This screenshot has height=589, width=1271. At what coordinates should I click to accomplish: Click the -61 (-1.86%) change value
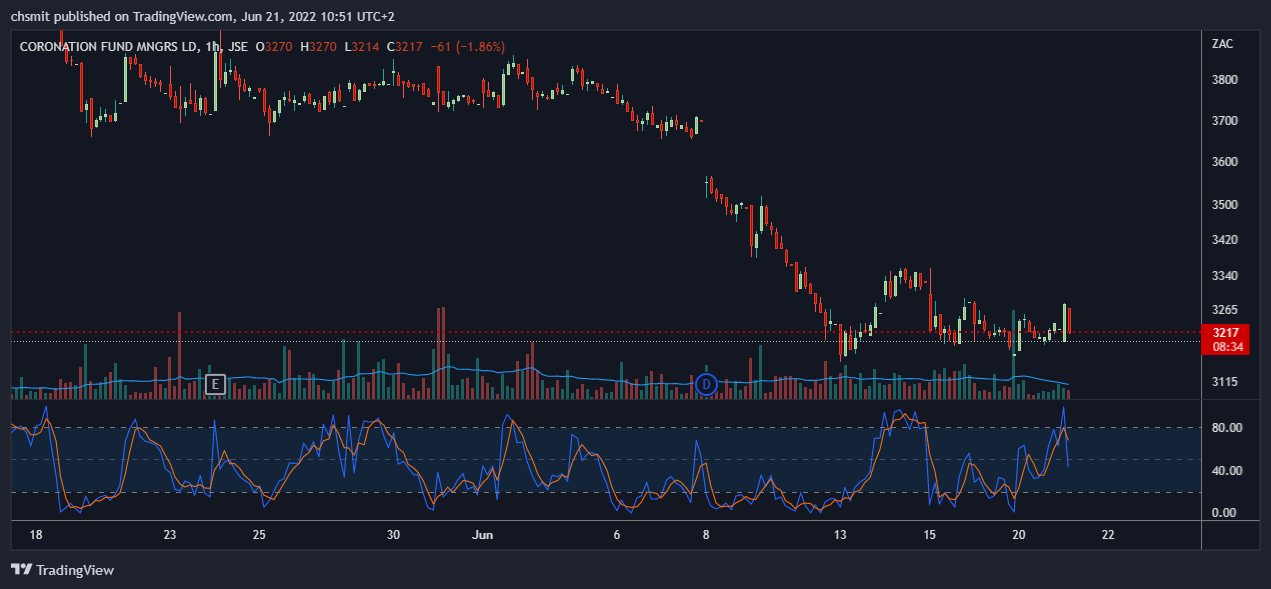(466, 46)
